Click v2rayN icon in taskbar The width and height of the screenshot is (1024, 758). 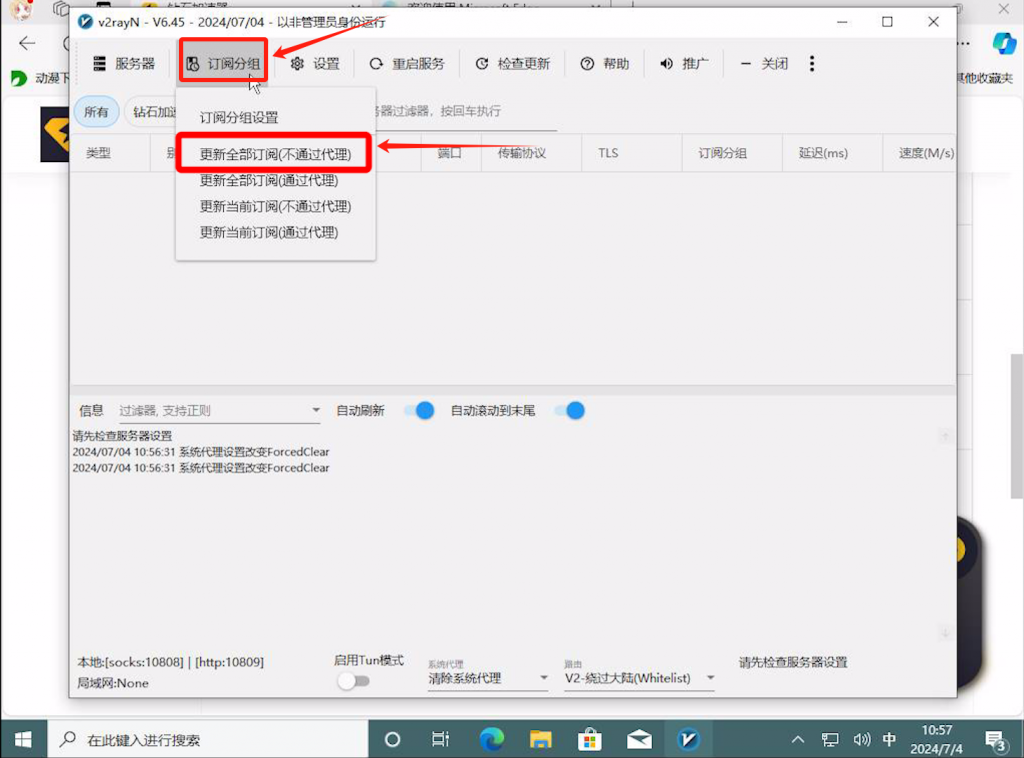[x=688, y=740]
